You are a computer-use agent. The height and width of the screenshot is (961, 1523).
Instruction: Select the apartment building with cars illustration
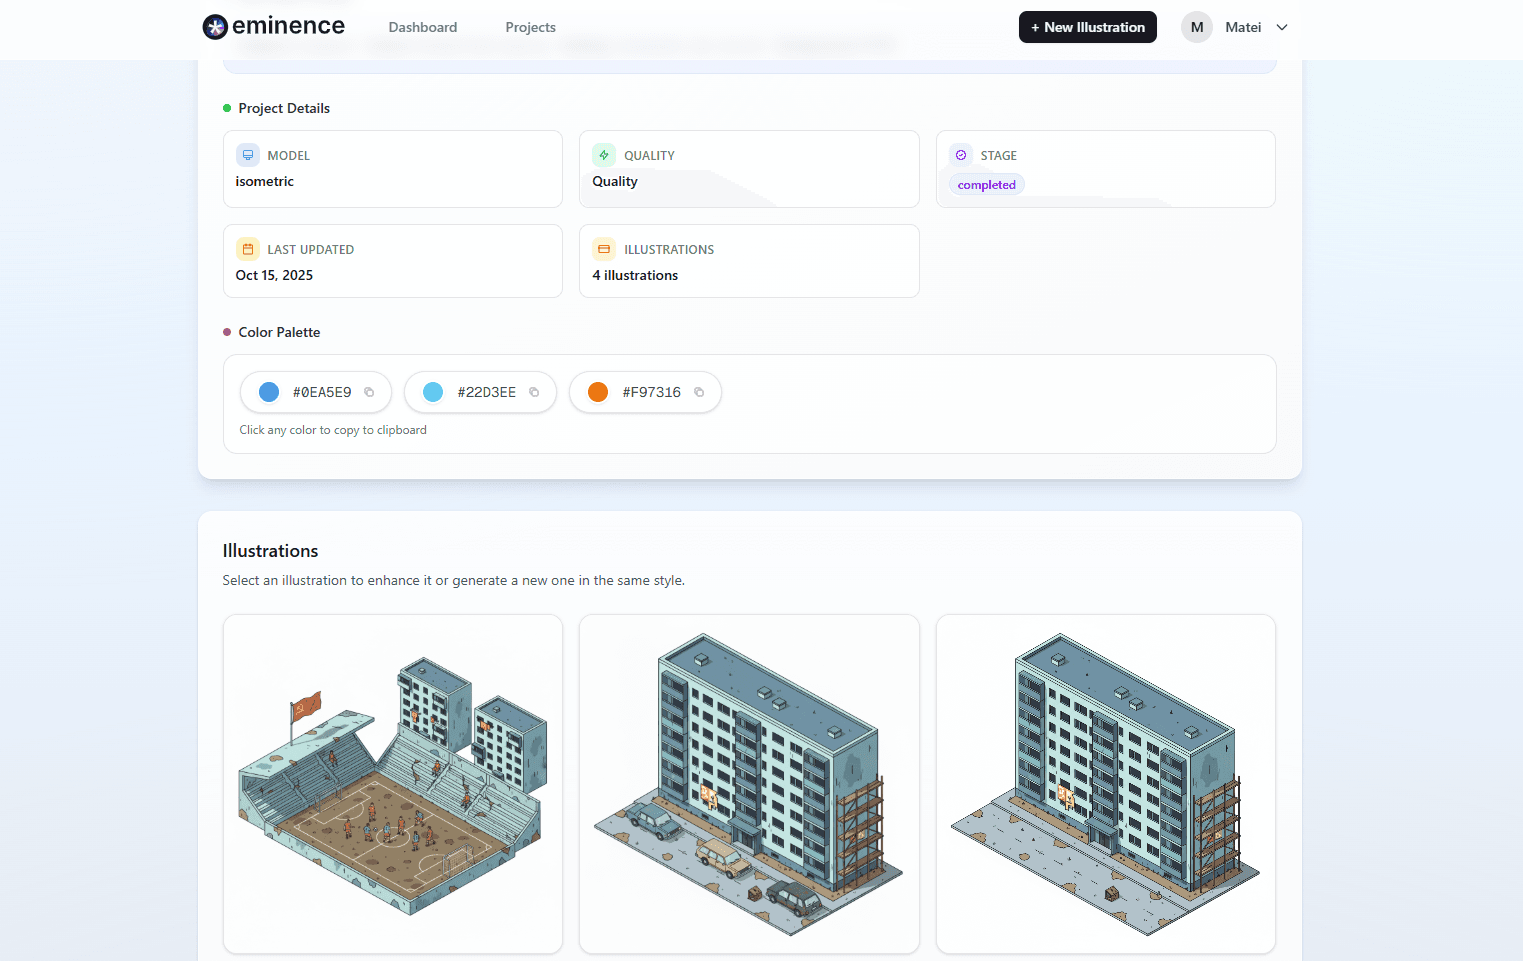(749, 783)
